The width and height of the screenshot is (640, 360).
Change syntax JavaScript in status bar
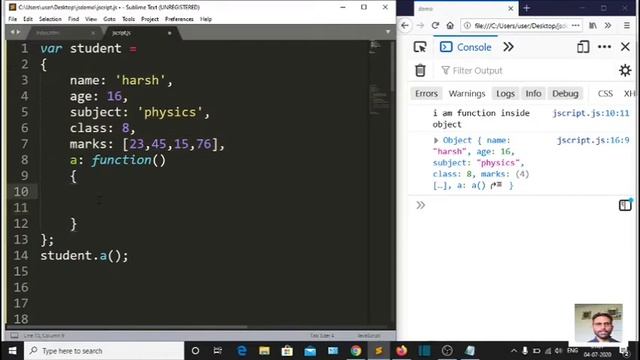tap(369, 336)
